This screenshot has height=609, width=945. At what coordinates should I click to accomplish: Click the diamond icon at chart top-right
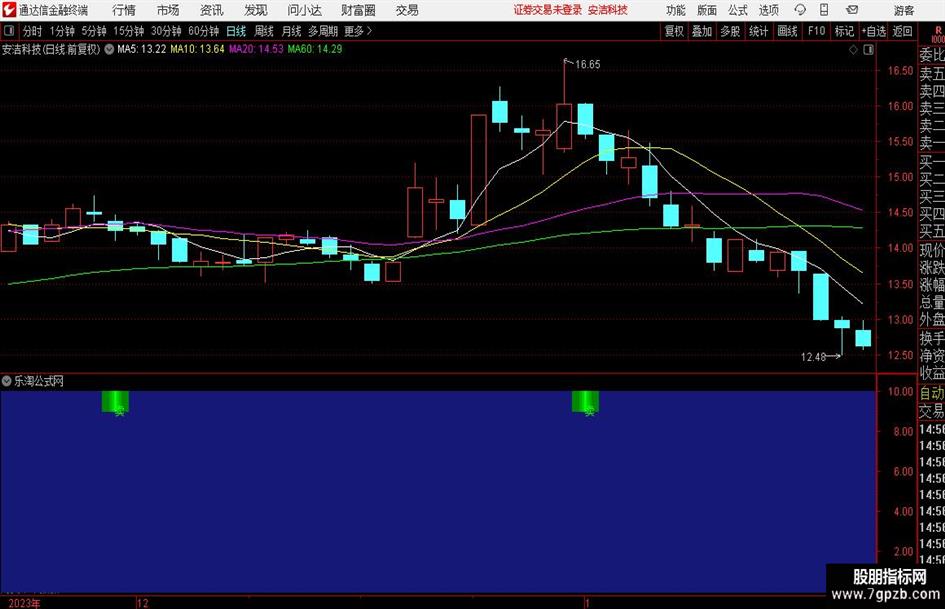click(x=853, y=50)
